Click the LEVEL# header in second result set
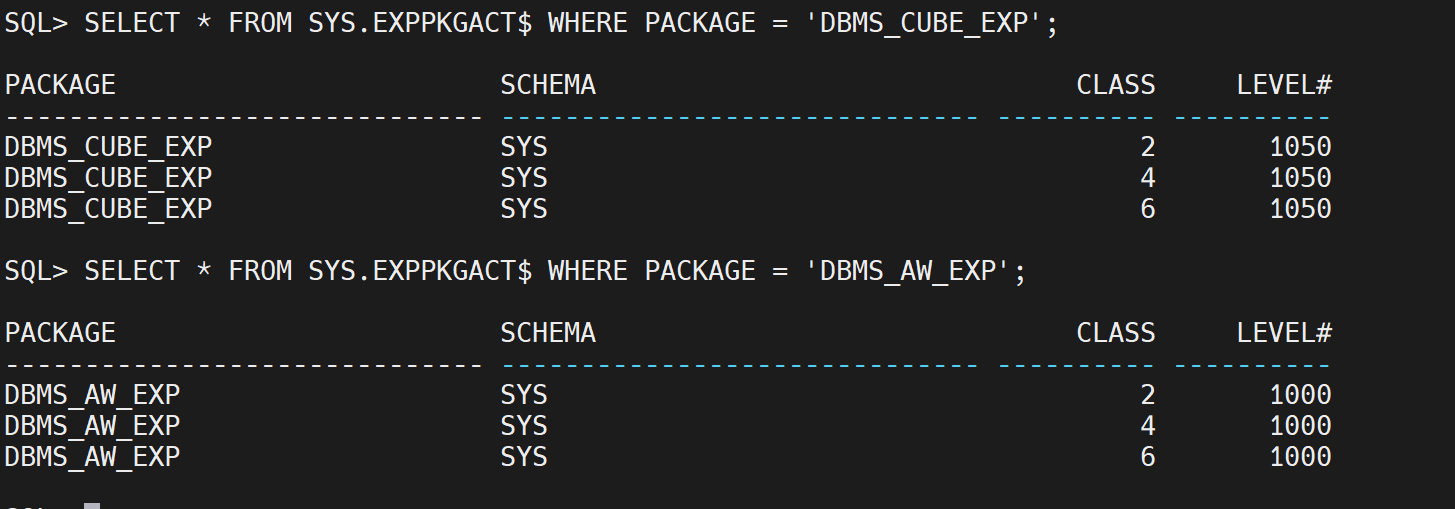This screenshot has height=509, width=1455. [1284, 333]
